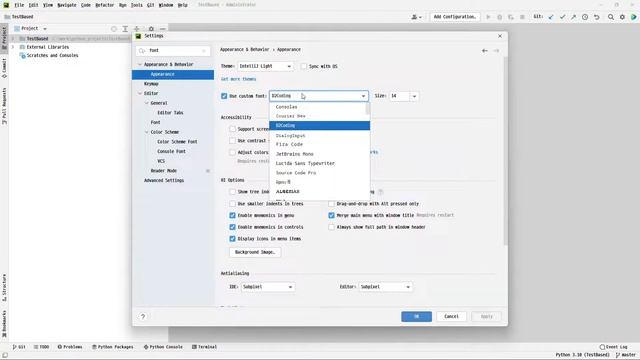Open IDE settings gear in main toolbar
Viewport: 640px width, 360px height.
click(622, 17)
